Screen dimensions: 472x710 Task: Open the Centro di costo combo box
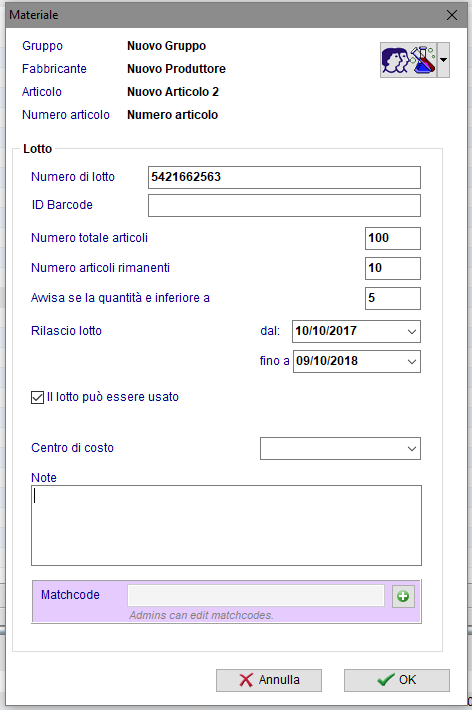click(x=340, y=448)
